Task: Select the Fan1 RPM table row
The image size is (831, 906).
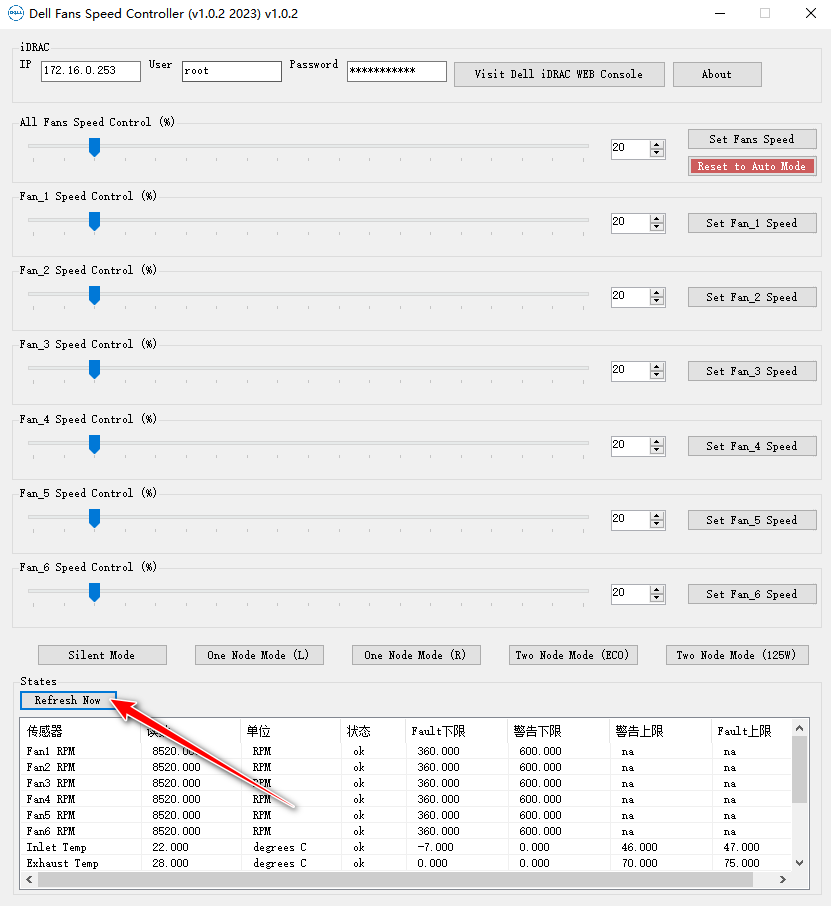Action: [x=405, y=751]
